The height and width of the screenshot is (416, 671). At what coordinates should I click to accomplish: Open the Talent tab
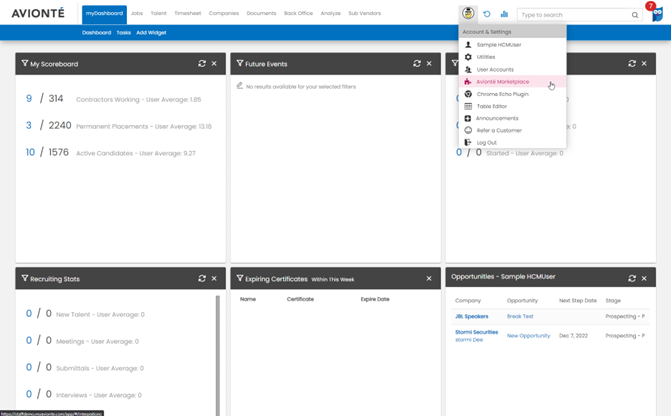point(158,13)
